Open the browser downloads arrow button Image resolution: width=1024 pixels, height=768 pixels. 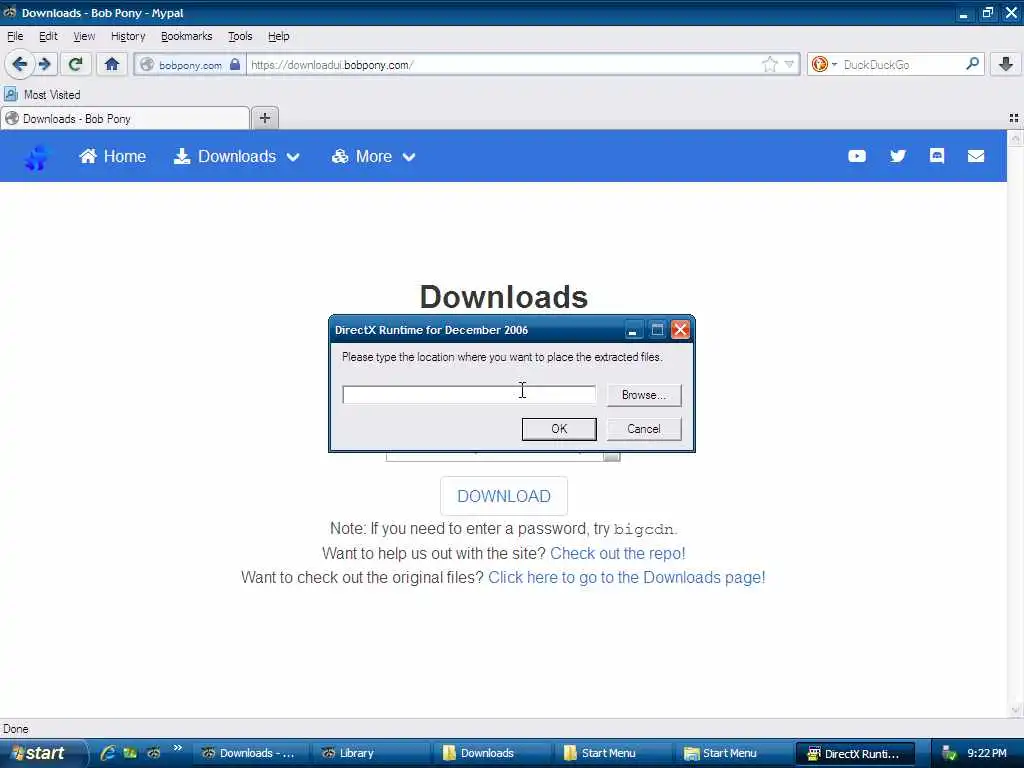click(x=1006, y=64)
